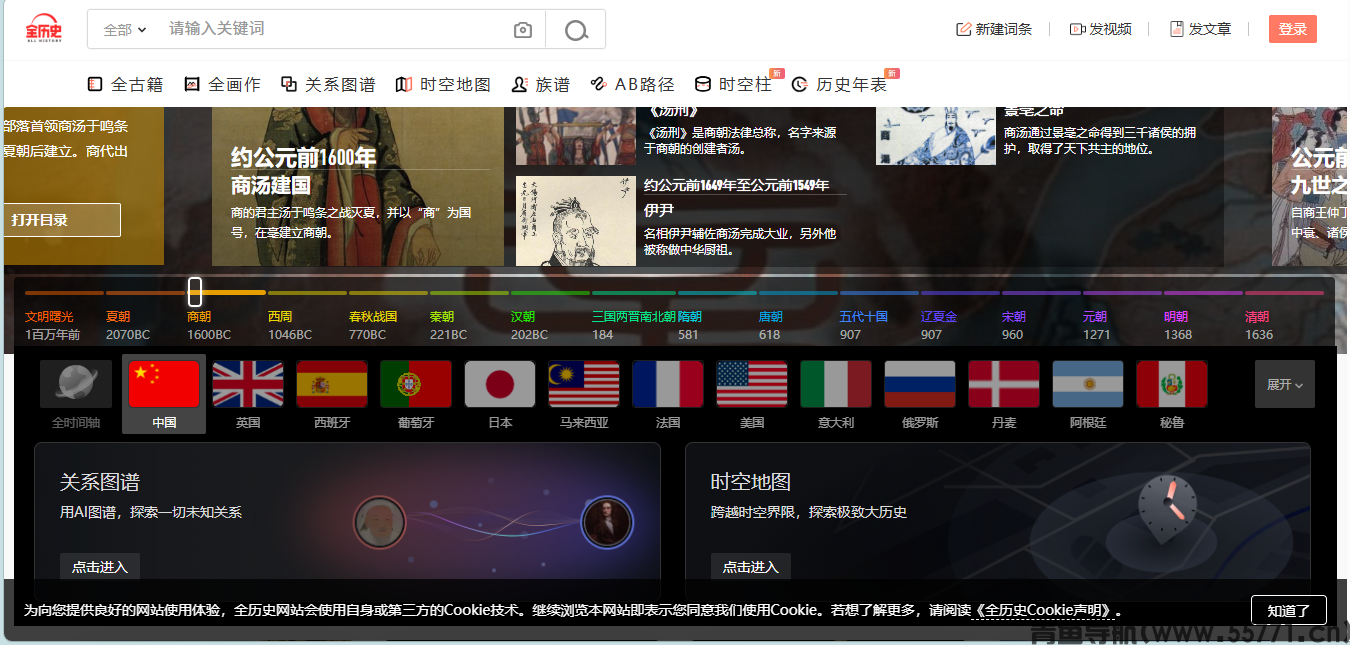Select 西周 1046BC on the timeline
Screen dimensions: 1350x645
(290, 325)
